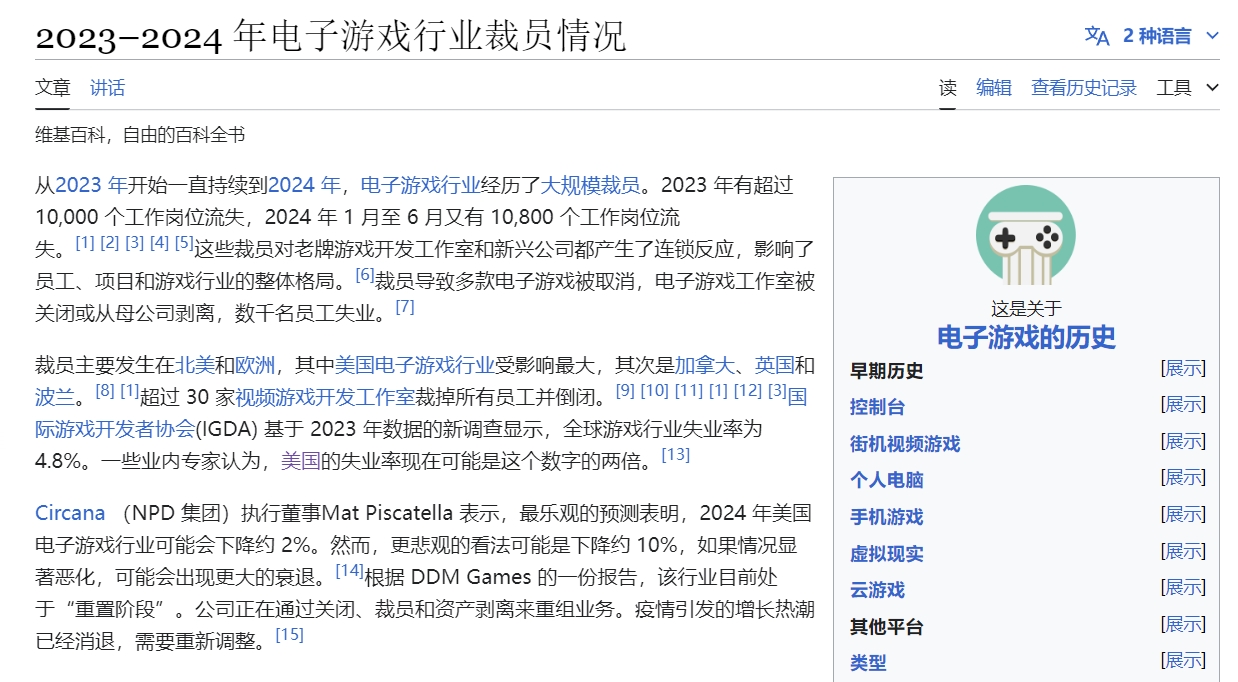Click the 维基百科，自由的百科全书 tagline
The image size is (1238, 682).
[x=140, y=135]
